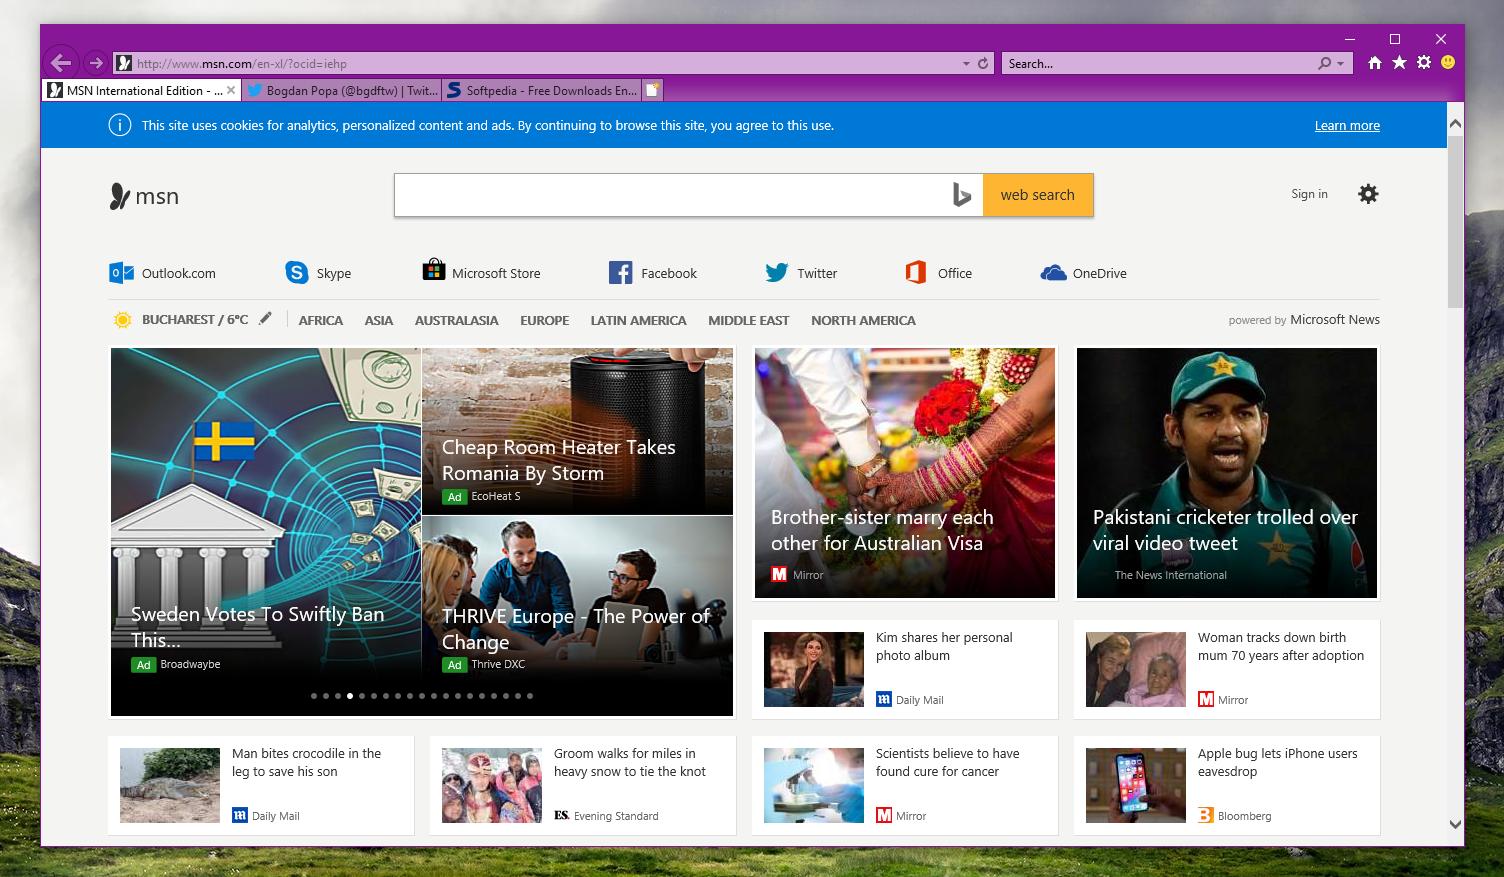This screenshot has height=877, width=1504.
Task: Click the Sign in link
Action: coord(1309,194)
